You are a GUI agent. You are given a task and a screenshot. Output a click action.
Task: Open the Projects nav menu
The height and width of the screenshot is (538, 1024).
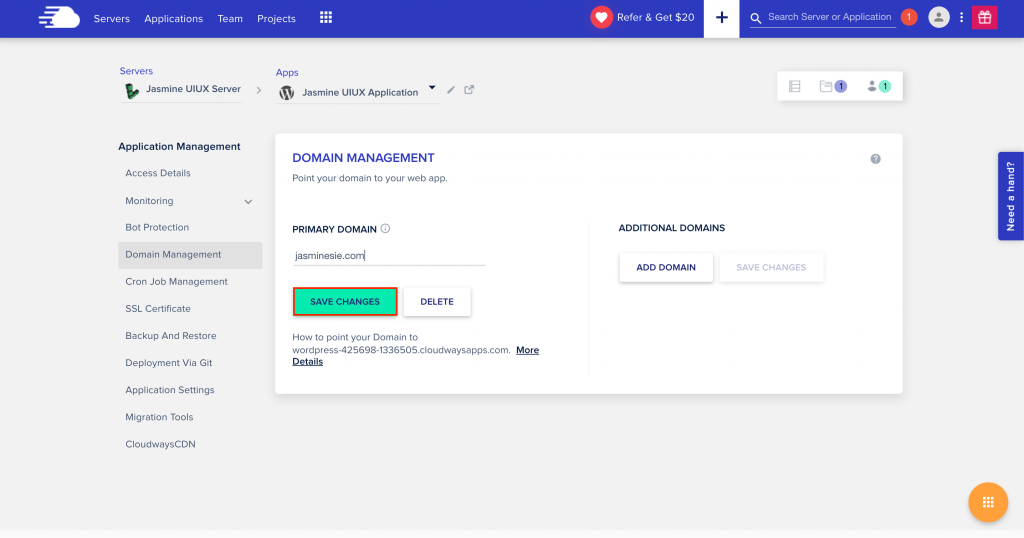[276, 19]
